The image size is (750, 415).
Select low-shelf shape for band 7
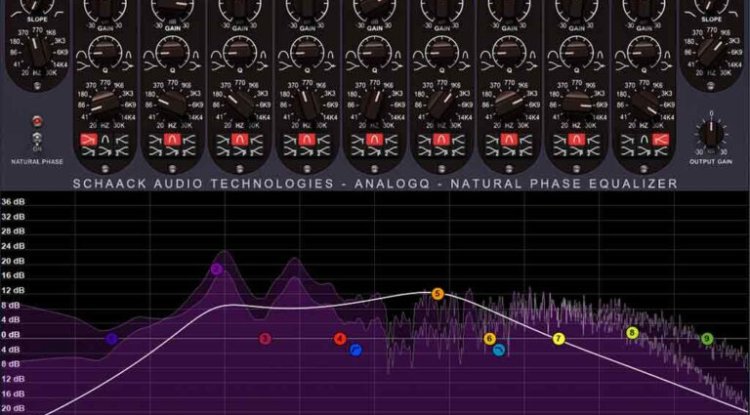pyautogui.click(x=492, y=140)
